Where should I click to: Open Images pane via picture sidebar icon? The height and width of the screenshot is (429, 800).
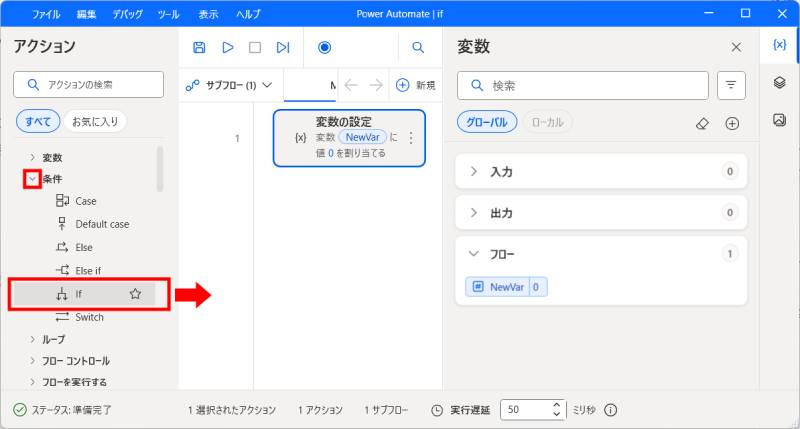click(779, 120)
